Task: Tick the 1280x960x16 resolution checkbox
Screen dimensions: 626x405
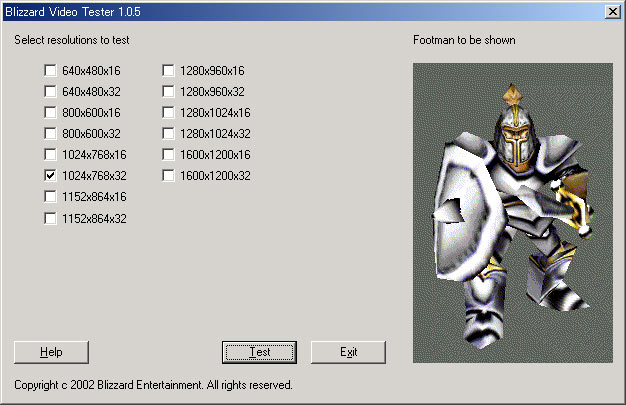Action: (x=168, y=71)
